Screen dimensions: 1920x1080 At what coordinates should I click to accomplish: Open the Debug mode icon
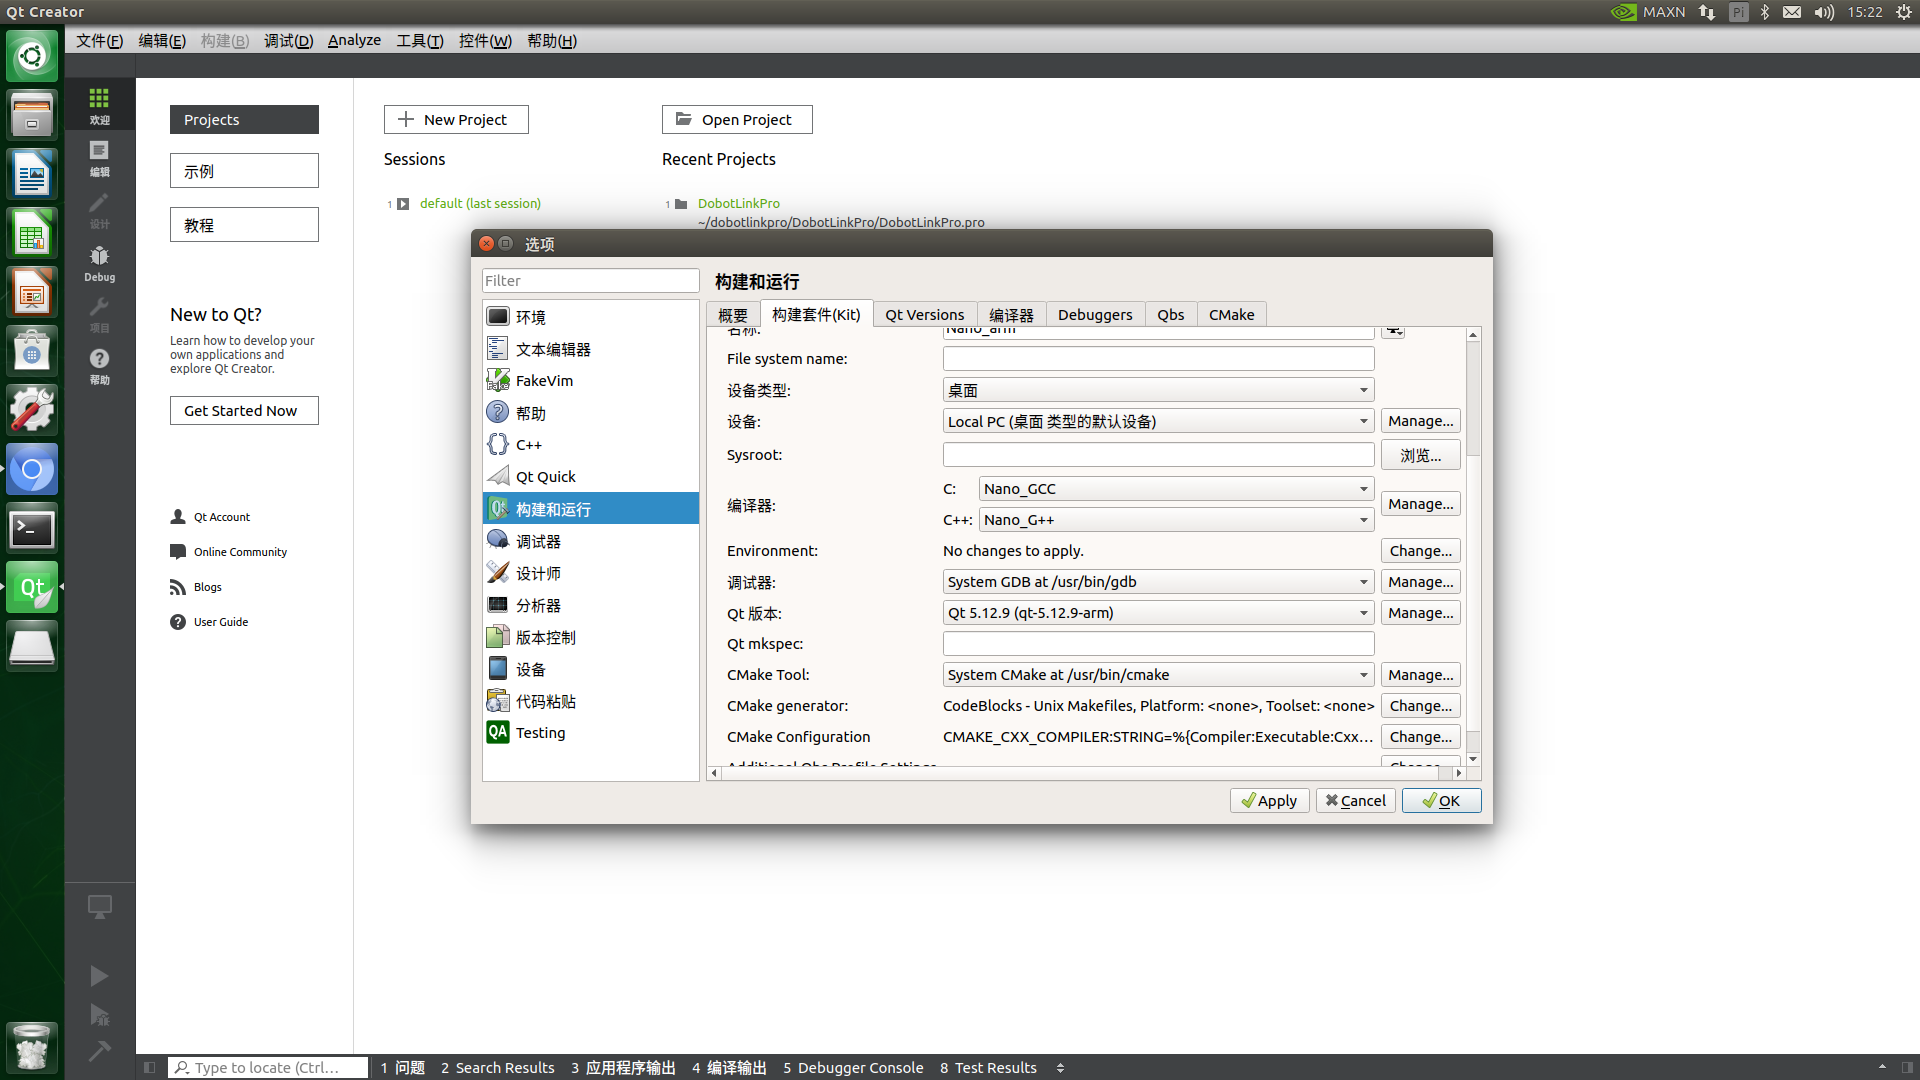(99, 263)
